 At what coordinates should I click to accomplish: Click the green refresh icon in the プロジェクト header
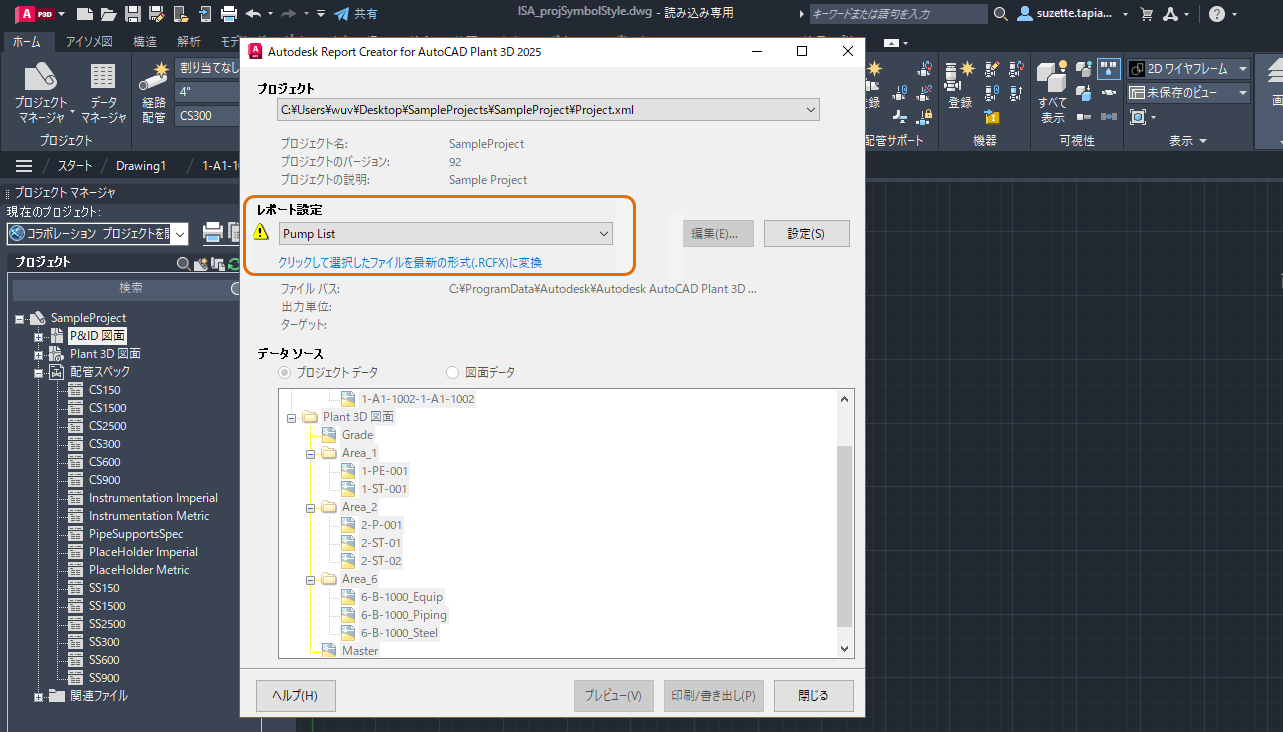233,263
